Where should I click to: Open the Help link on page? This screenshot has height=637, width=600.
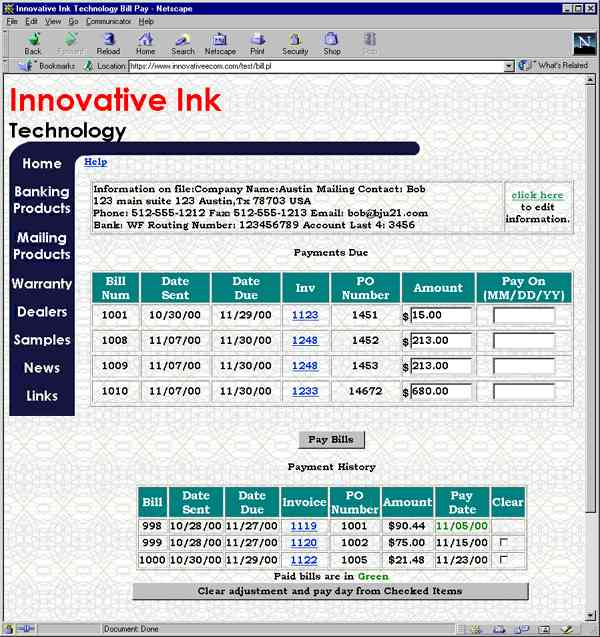coord(95,162)
